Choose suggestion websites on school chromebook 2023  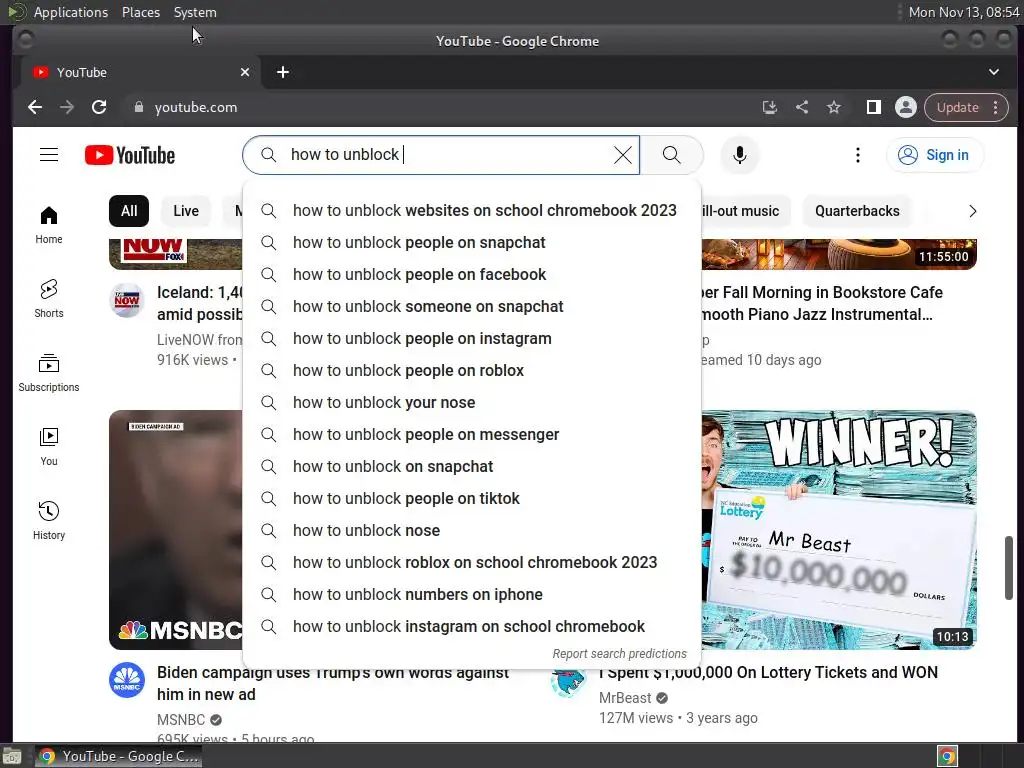click(472, 210)
